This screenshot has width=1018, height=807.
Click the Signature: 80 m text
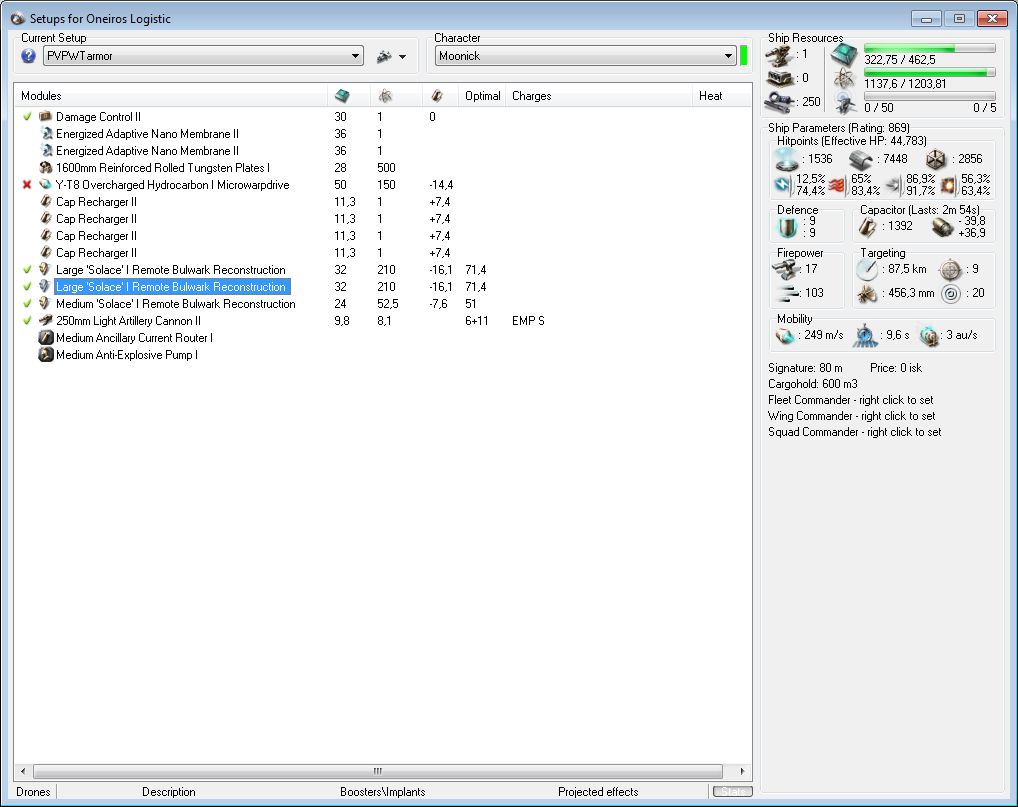[x=805, y=368]
